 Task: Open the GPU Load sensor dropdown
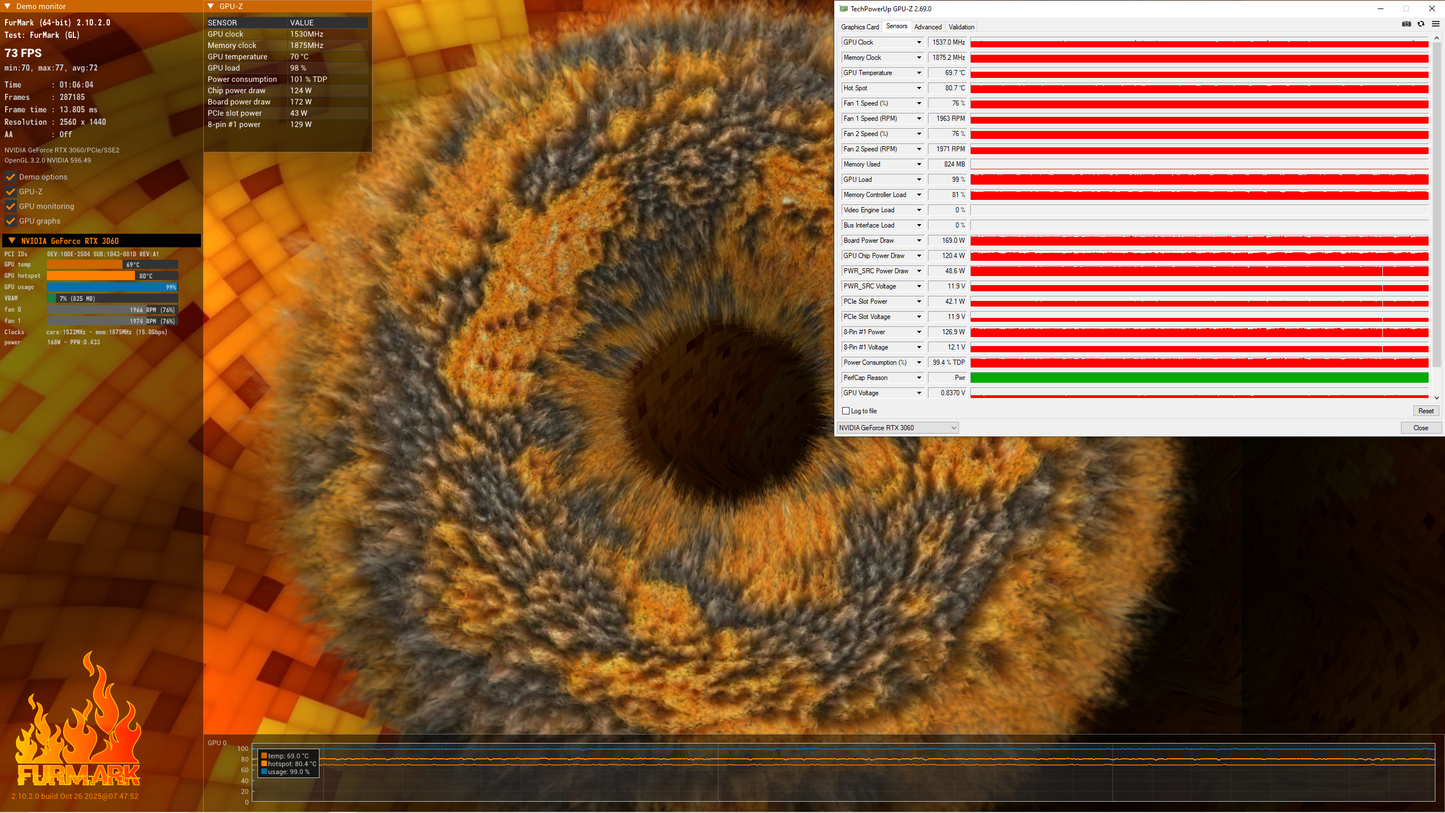[919, 180]
